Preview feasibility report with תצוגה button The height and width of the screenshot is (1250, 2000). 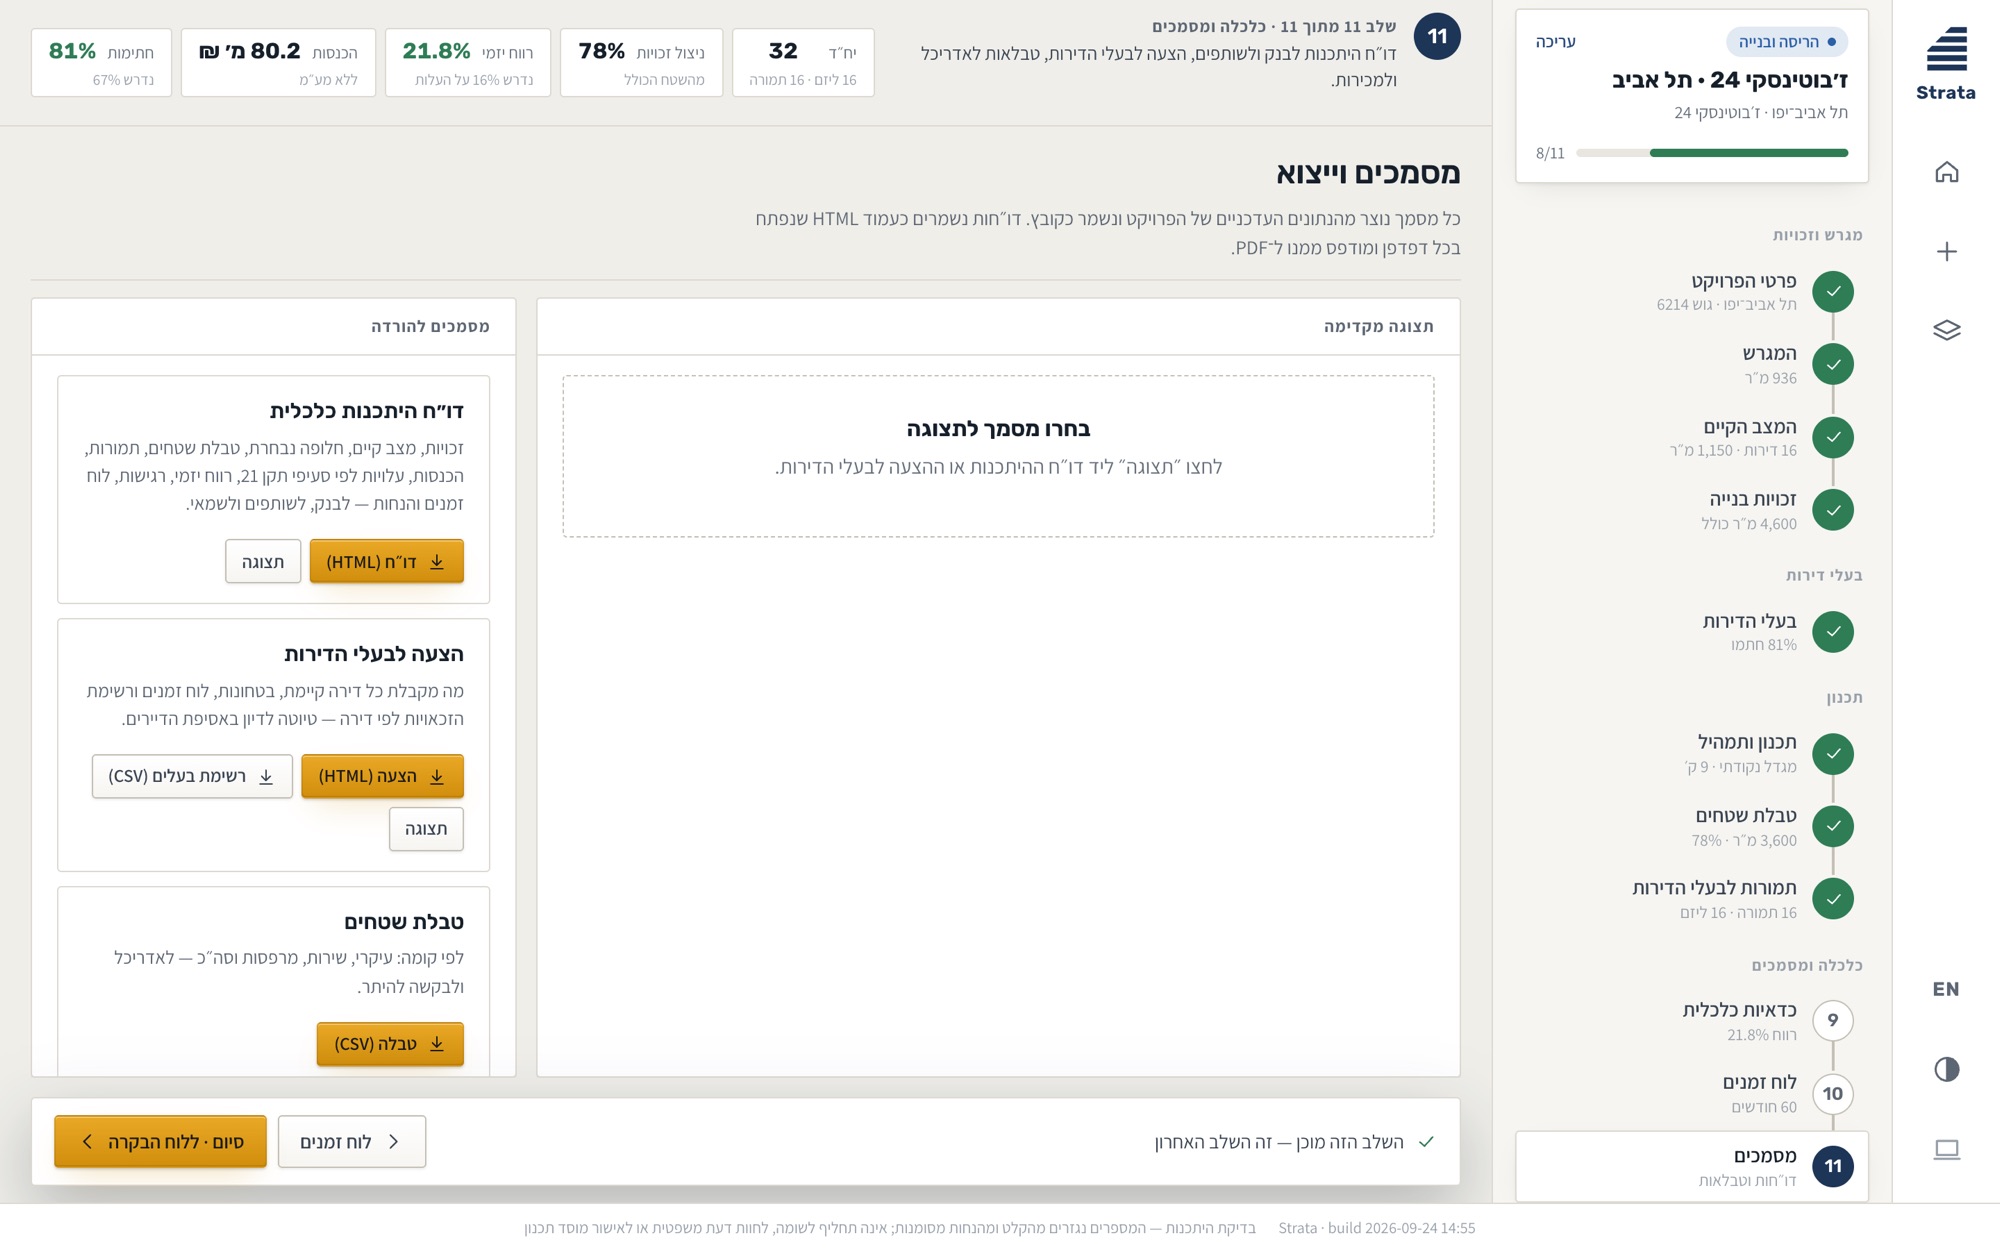(263, 561)
